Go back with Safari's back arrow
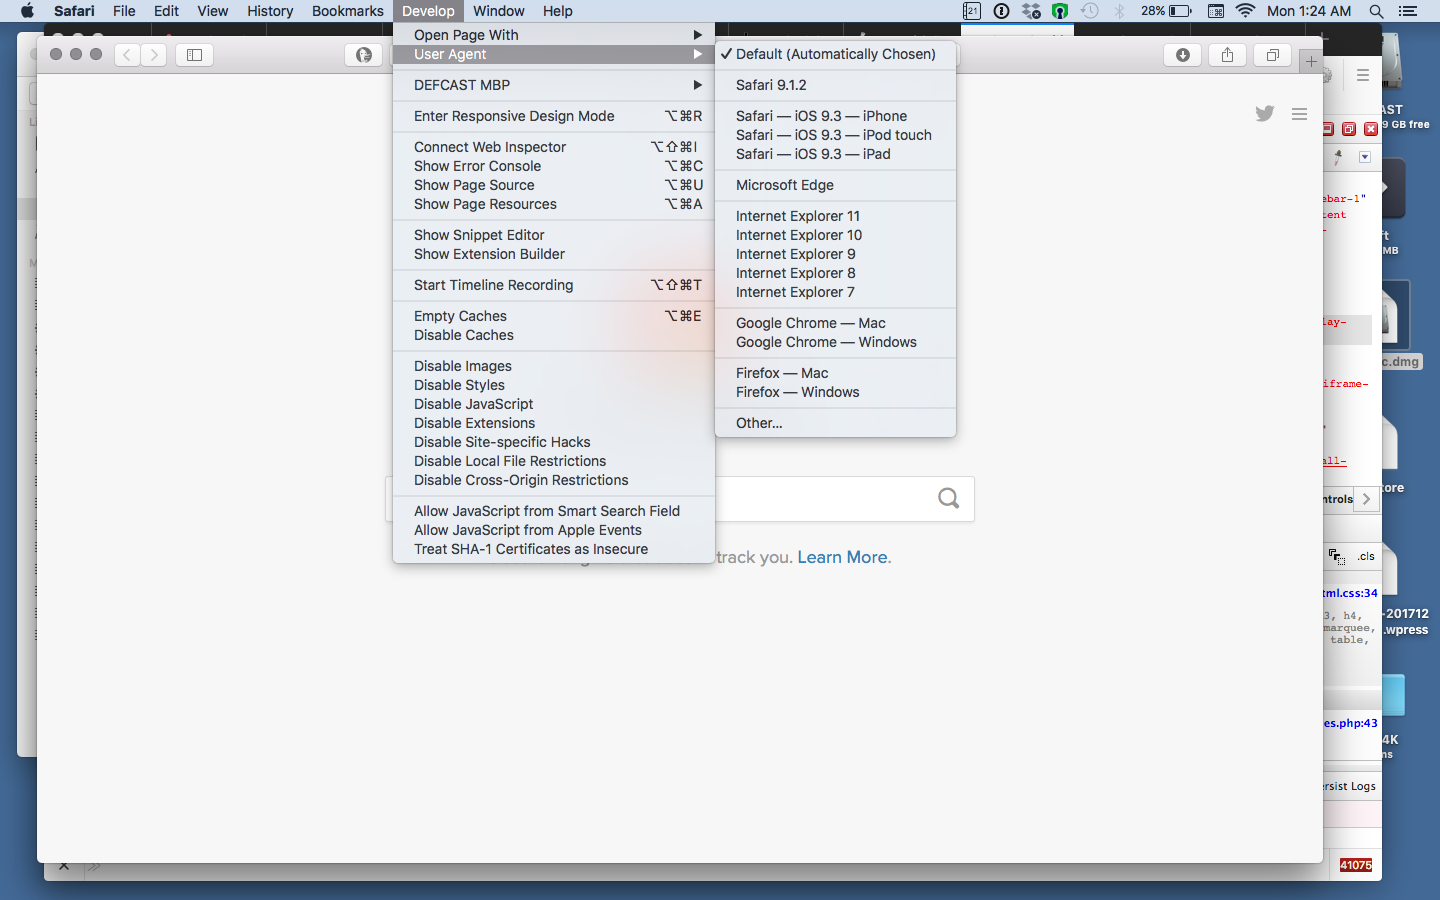The image size is (1440, 900). 127,55
